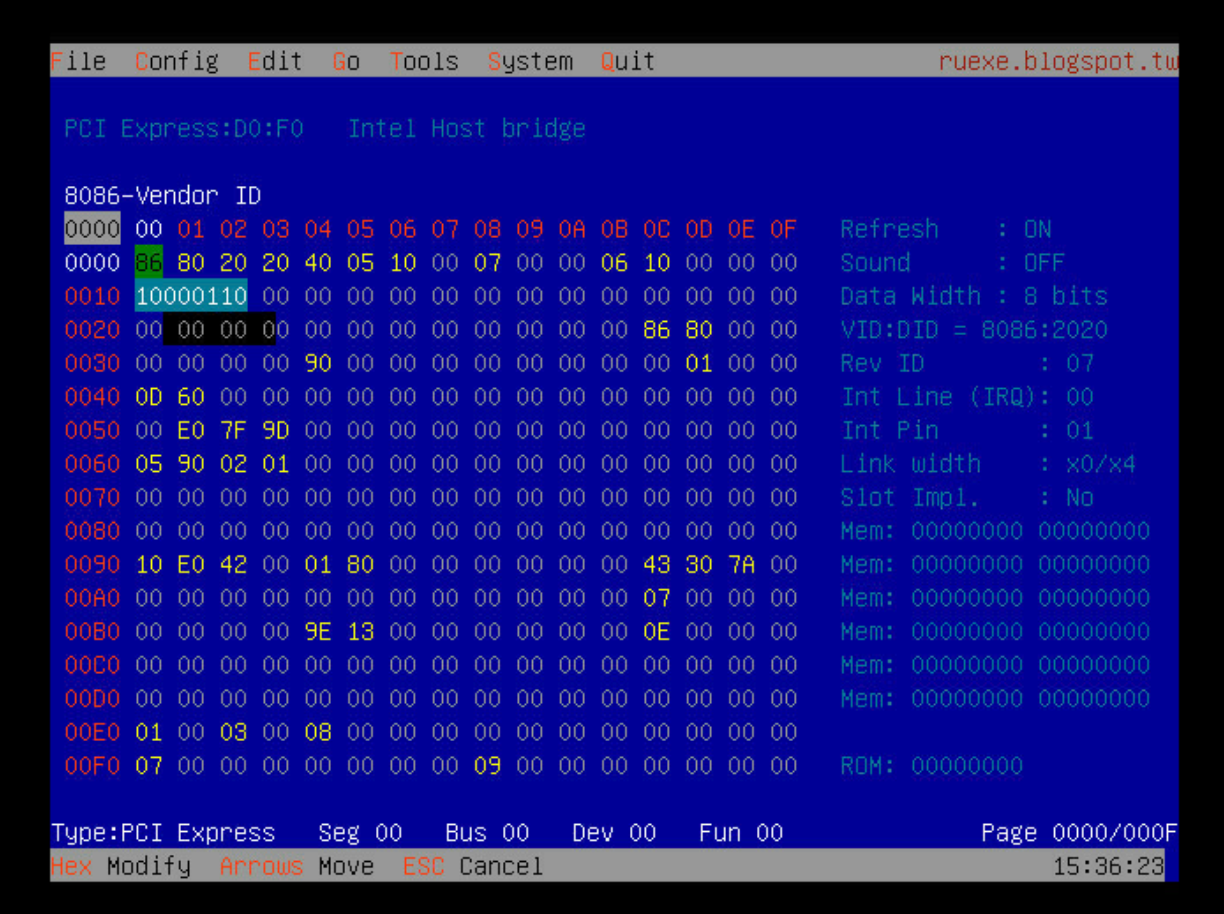Image resolution: width=1224 pixels, height=914 pixels.
Task: Select row offset 0040 label
Action: [x=92, y=398]
